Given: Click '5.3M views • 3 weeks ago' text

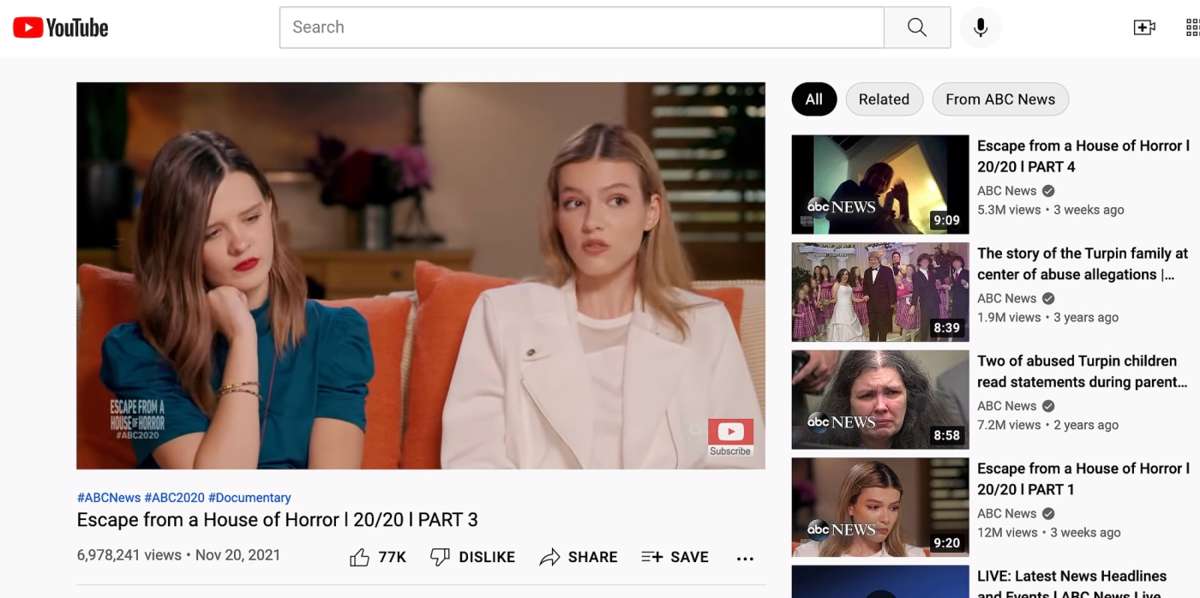Looking at the screenshot, I should tap(1050, 210).
